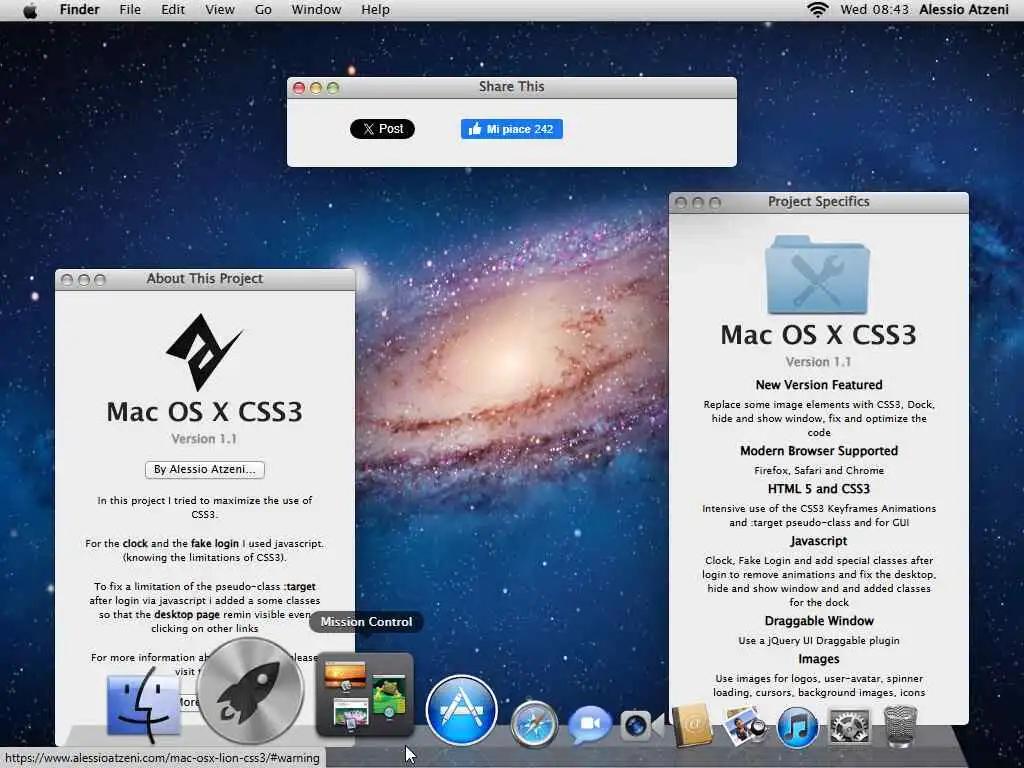Click the New Version Featured heading
Viewport: 1024px width, 768px height.
(x=819, y=385)
